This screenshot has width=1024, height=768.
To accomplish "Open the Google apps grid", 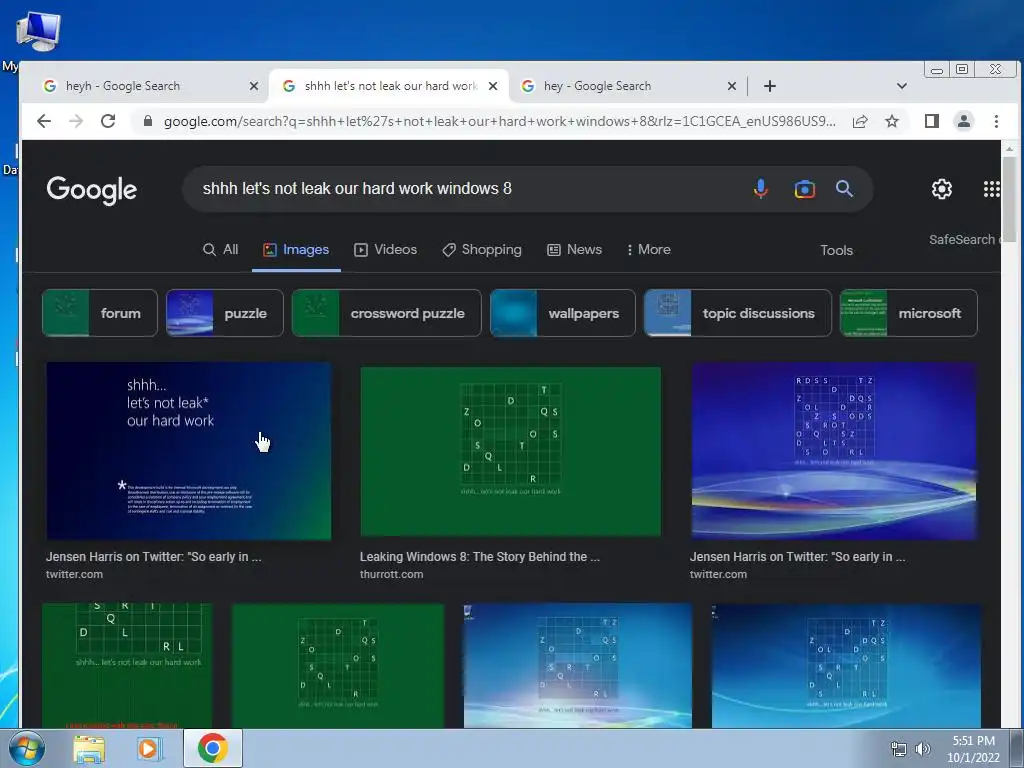I will tap(991, 189).
